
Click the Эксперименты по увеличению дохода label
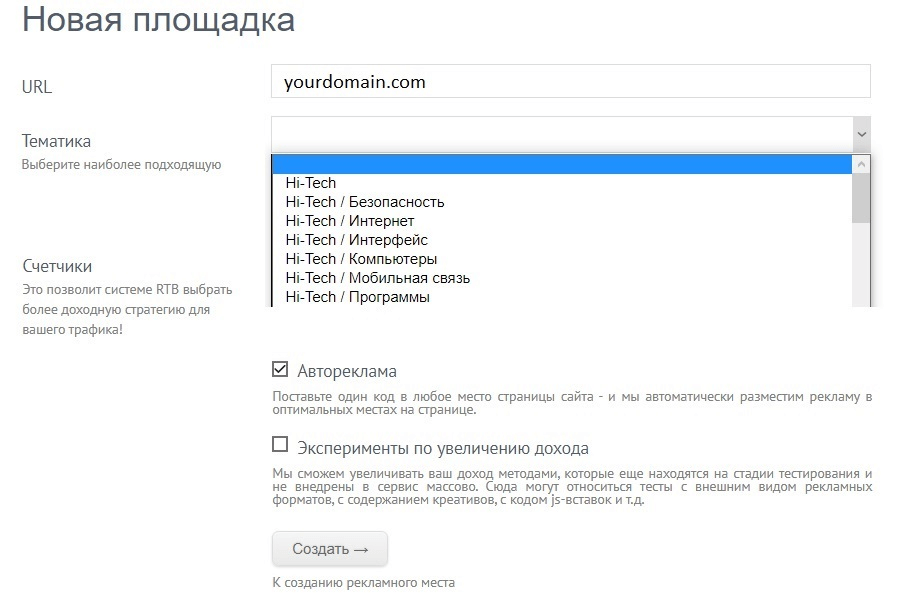click(442, 448)
